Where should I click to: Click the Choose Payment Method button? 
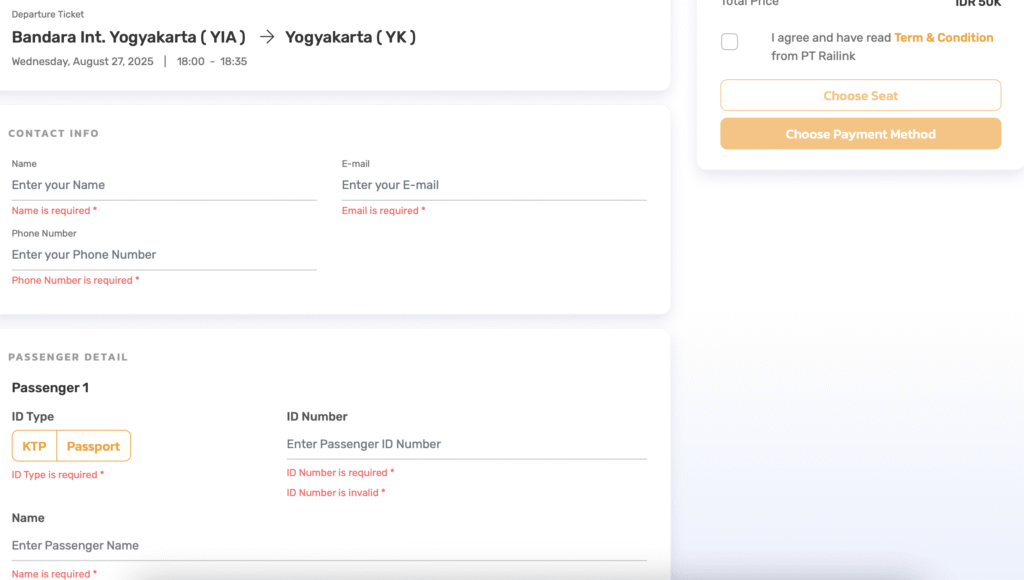click(860, 134)
